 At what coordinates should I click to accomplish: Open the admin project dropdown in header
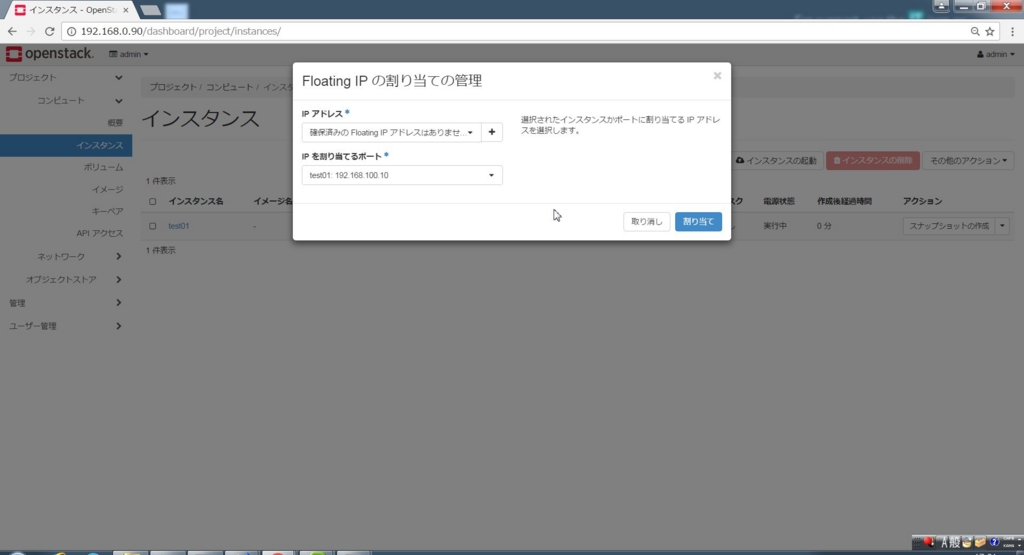coord(129,54)
